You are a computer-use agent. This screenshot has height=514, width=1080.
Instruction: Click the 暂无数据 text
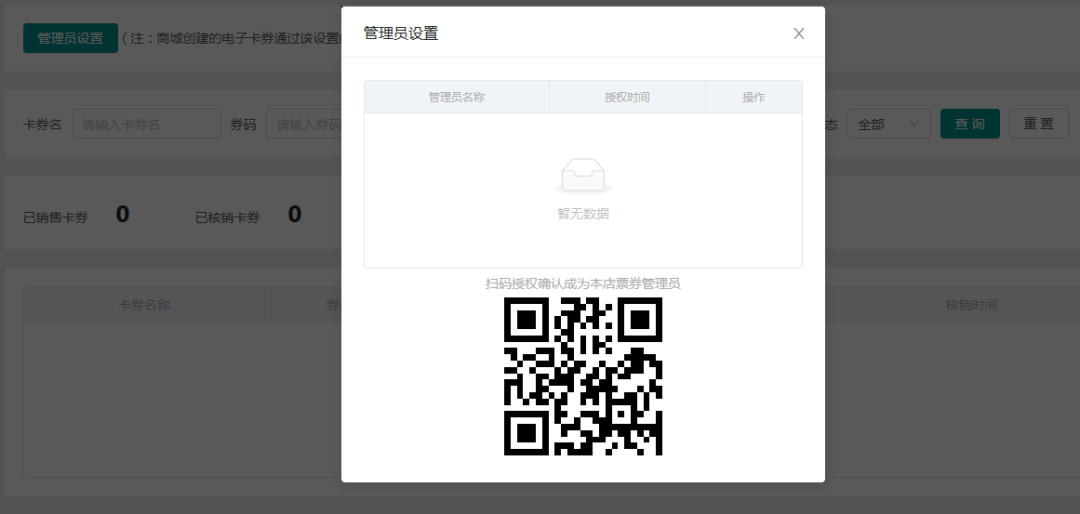click(583, 214)
